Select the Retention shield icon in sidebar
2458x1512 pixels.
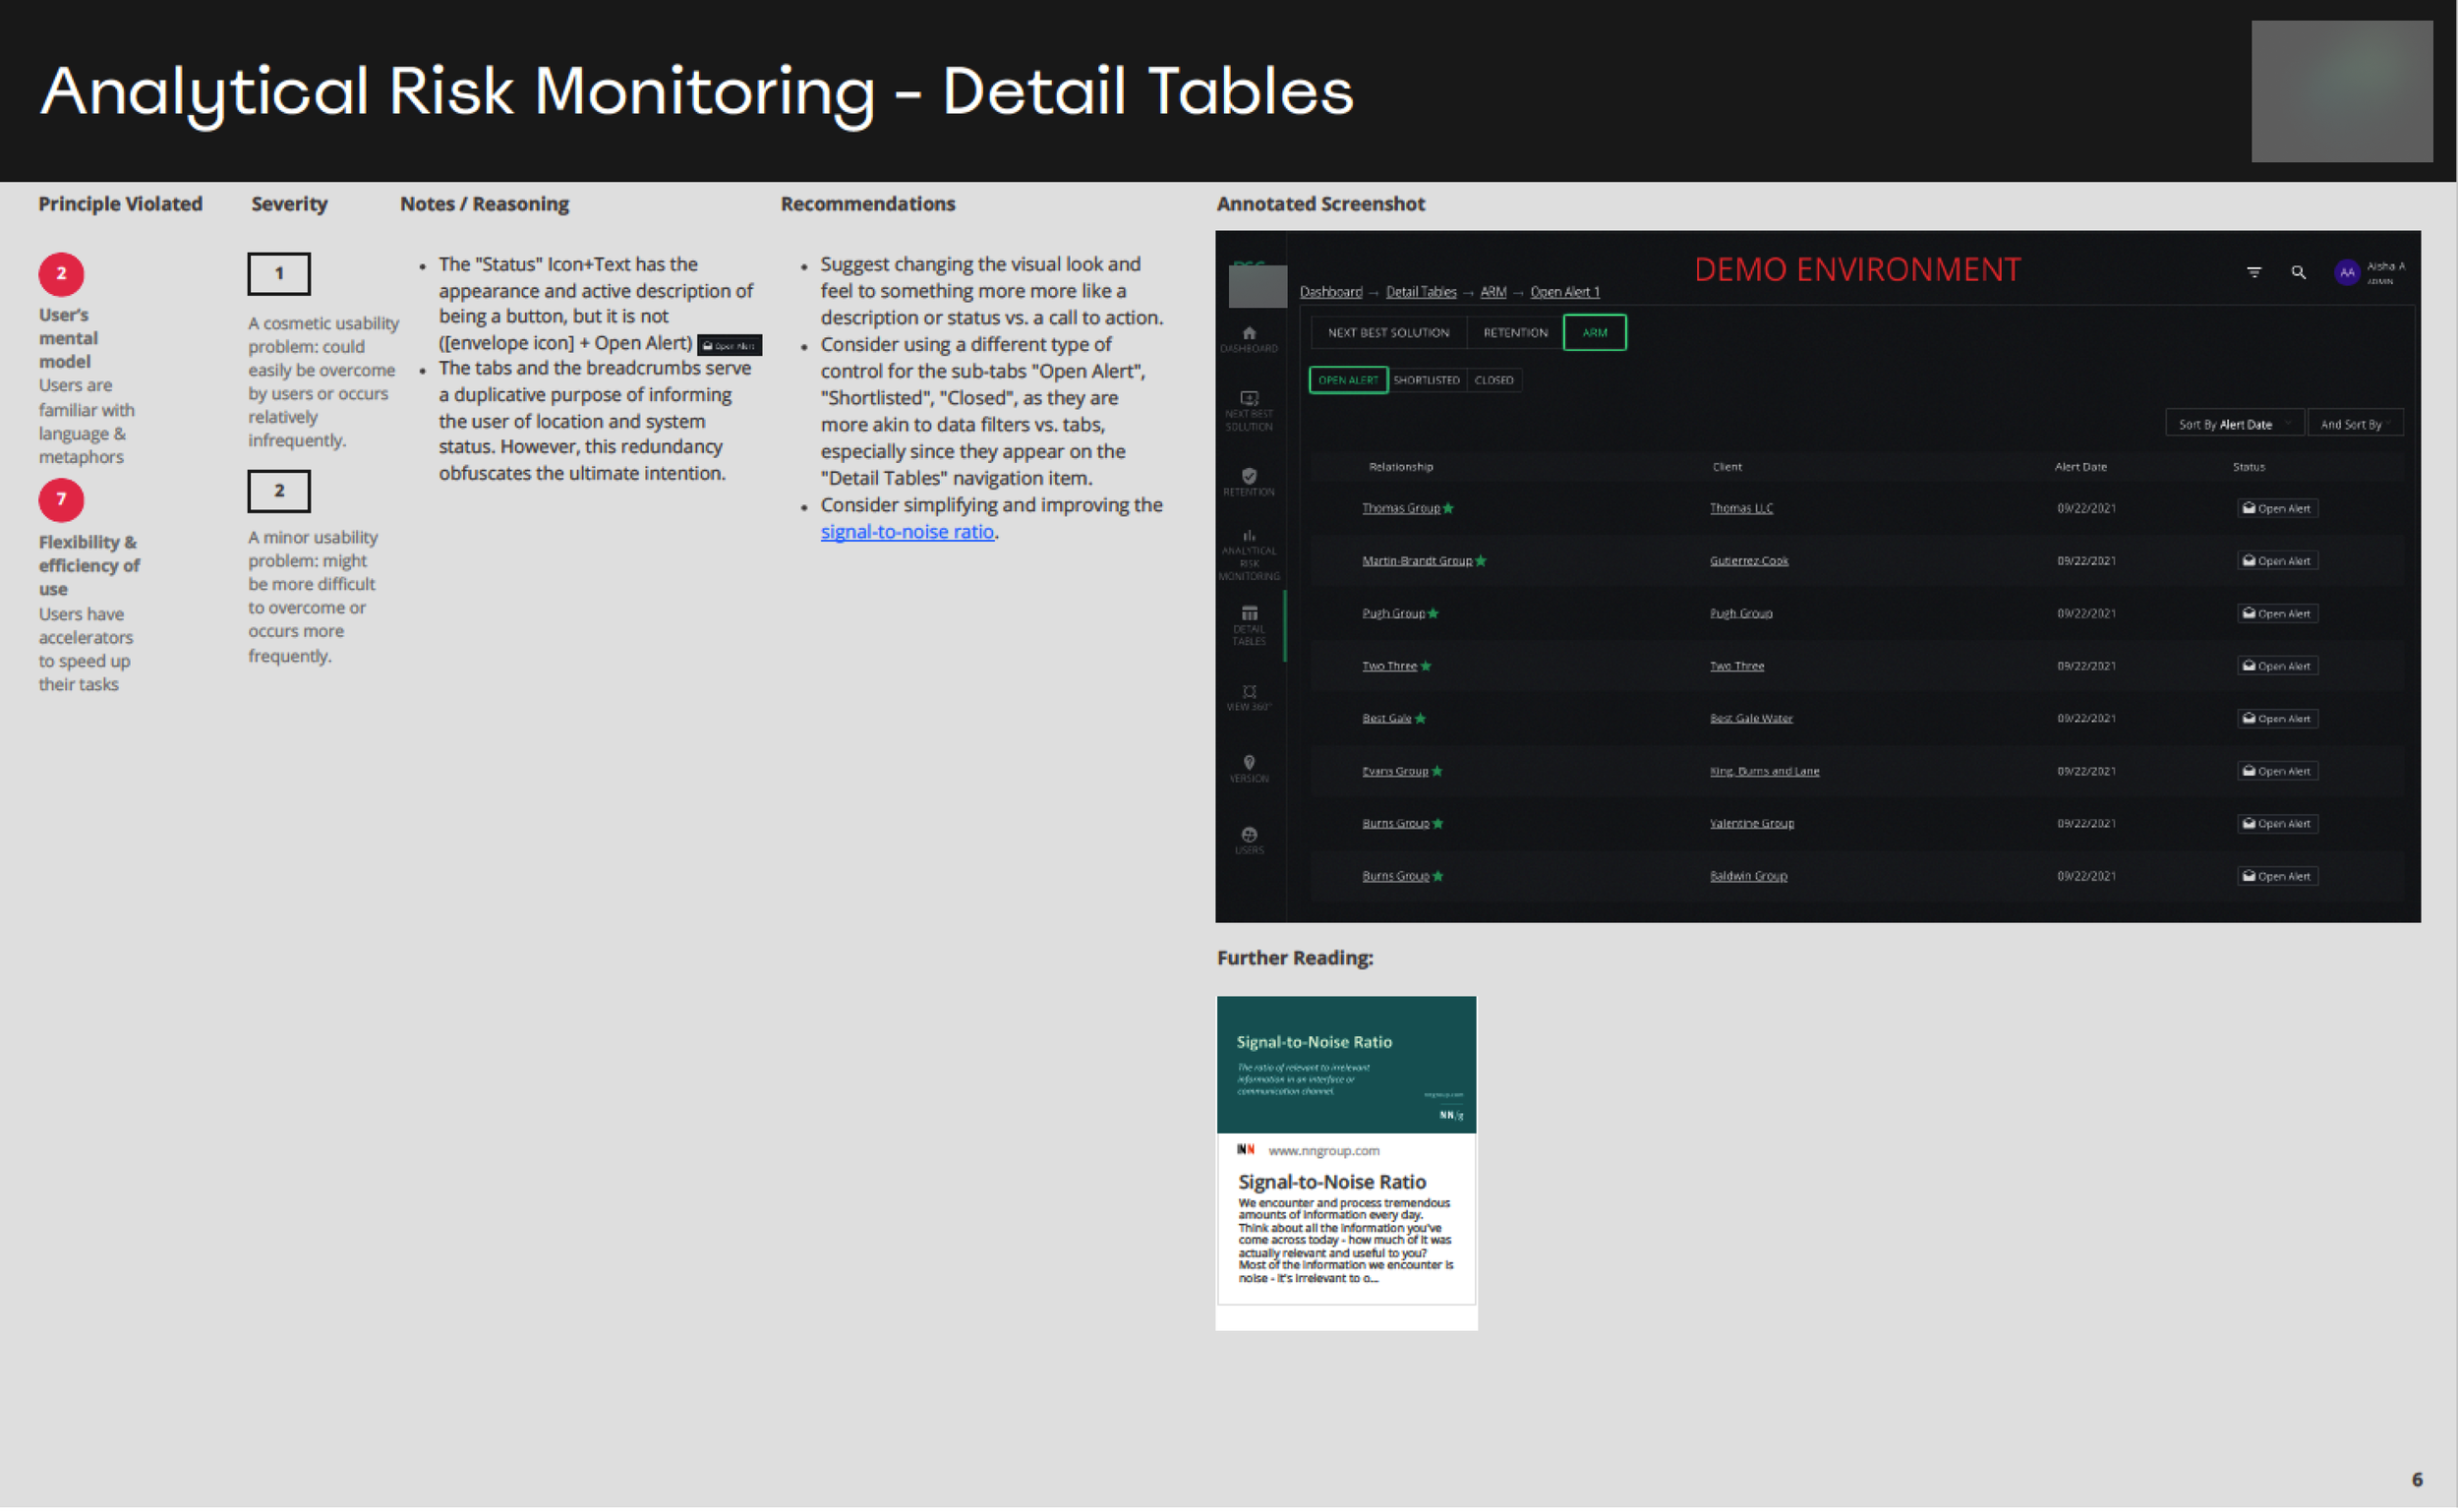click(x=1249, y=476)
